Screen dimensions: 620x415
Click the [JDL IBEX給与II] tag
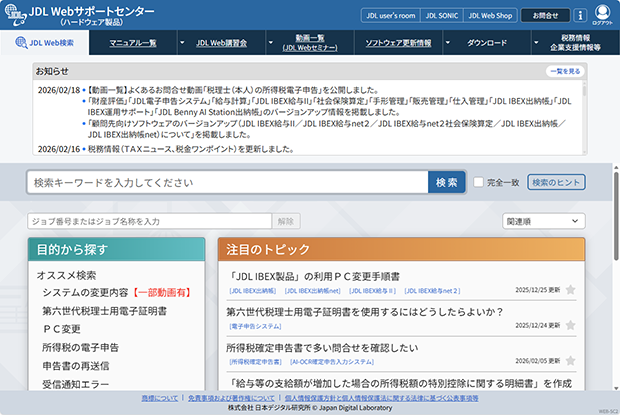tap(372, 290)
